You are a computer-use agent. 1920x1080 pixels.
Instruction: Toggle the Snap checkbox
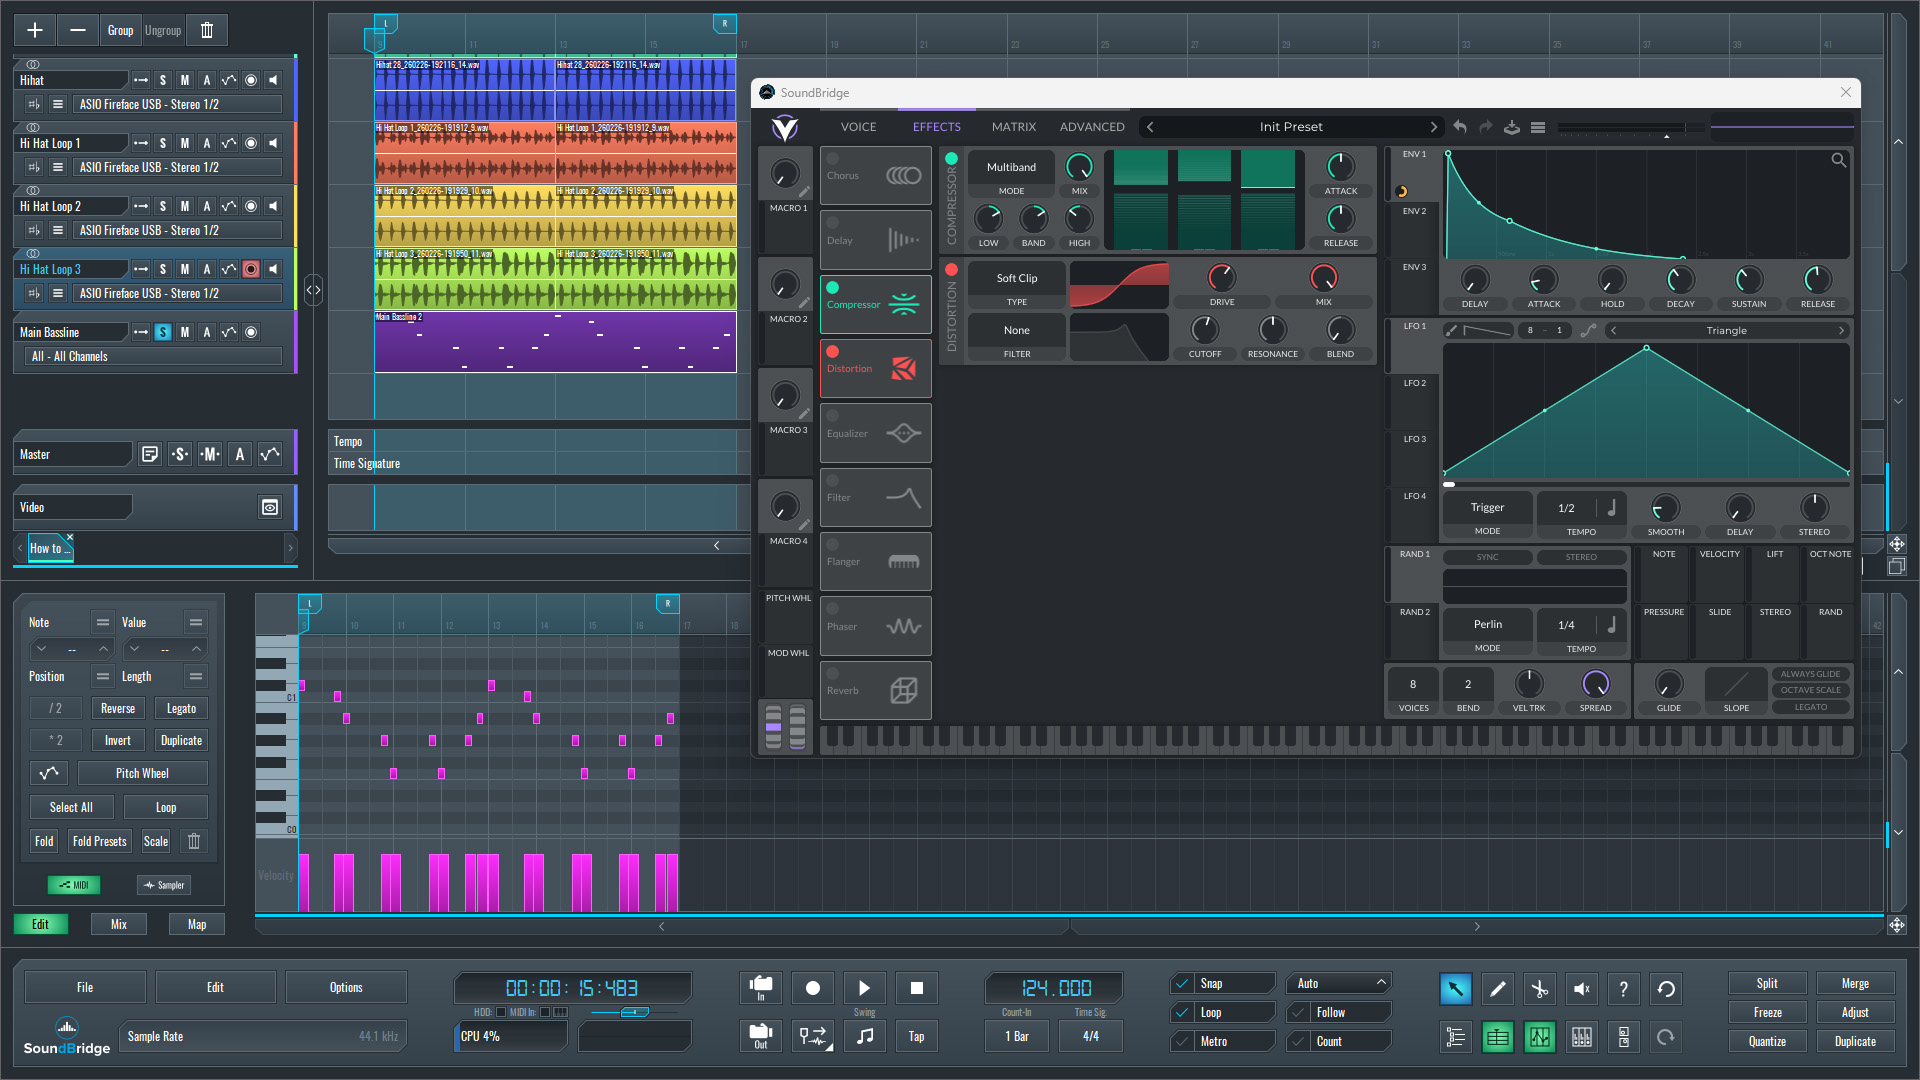click(x=1184, y=983)
